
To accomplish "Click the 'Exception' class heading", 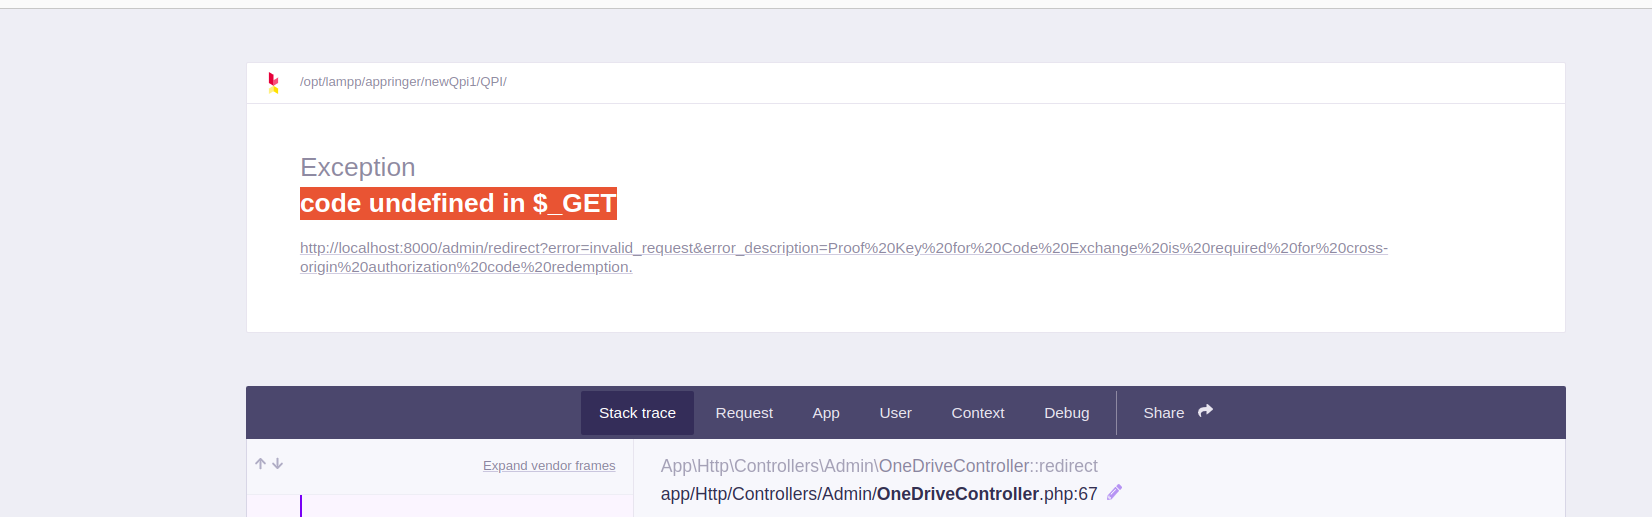I will [358, 167].
